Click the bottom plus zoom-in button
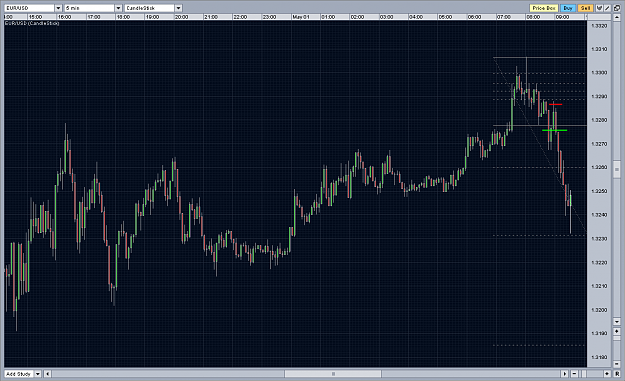 tap(607, 373)
